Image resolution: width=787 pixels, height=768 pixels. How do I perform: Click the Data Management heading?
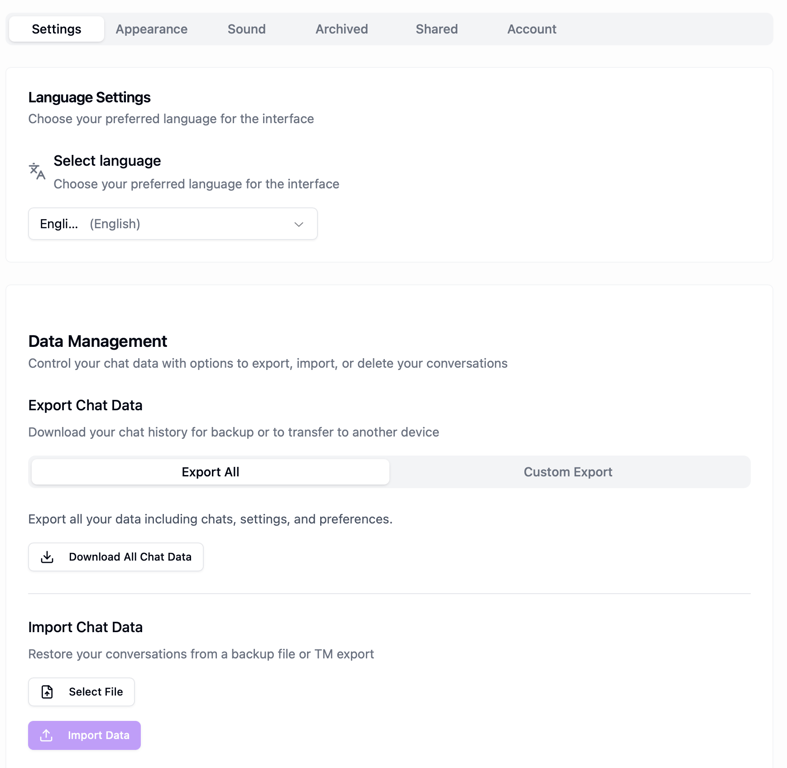coord(97,341)
